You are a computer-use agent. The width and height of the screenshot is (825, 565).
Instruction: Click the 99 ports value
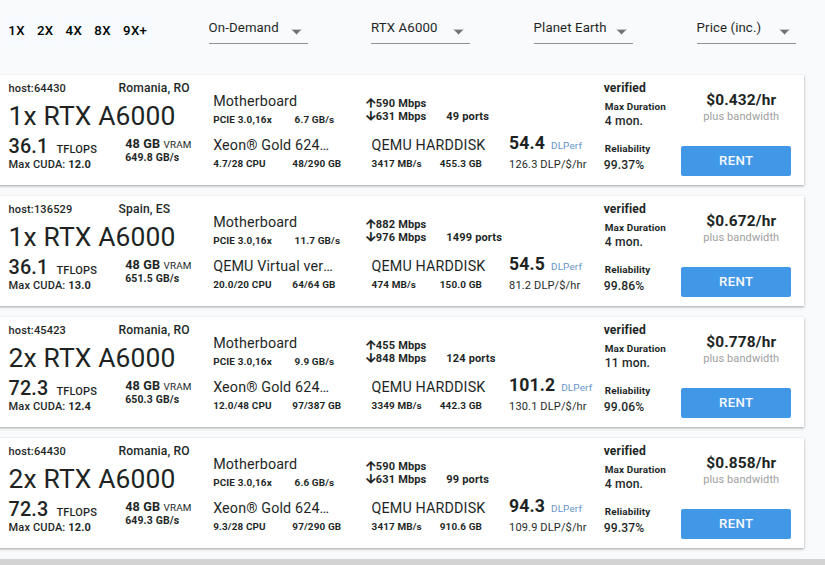tap(468, 479)
